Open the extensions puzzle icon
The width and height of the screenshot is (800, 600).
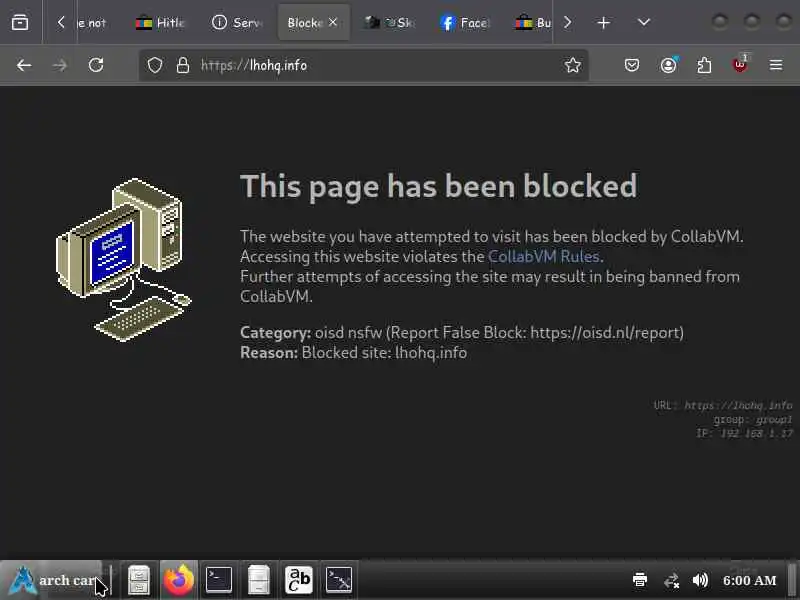point(704,65)
